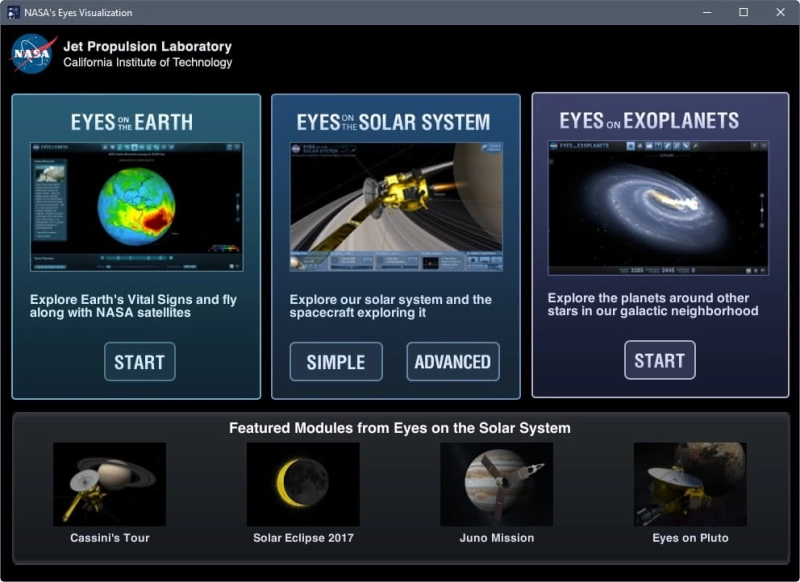Click the Solar System spacecraft preview screenshot
Viewport: 800px width, 582px height.
(396, 207)
